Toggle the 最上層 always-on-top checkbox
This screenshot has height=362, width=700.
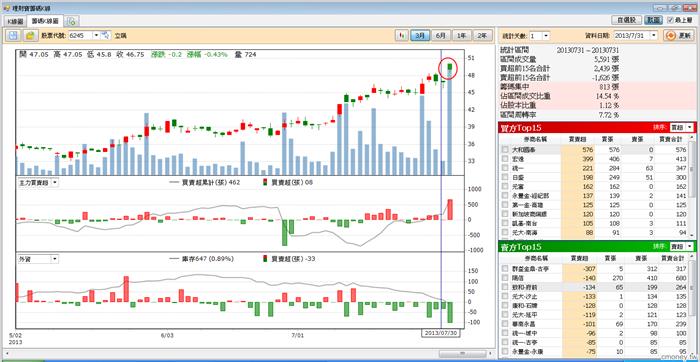click(671, 20)
